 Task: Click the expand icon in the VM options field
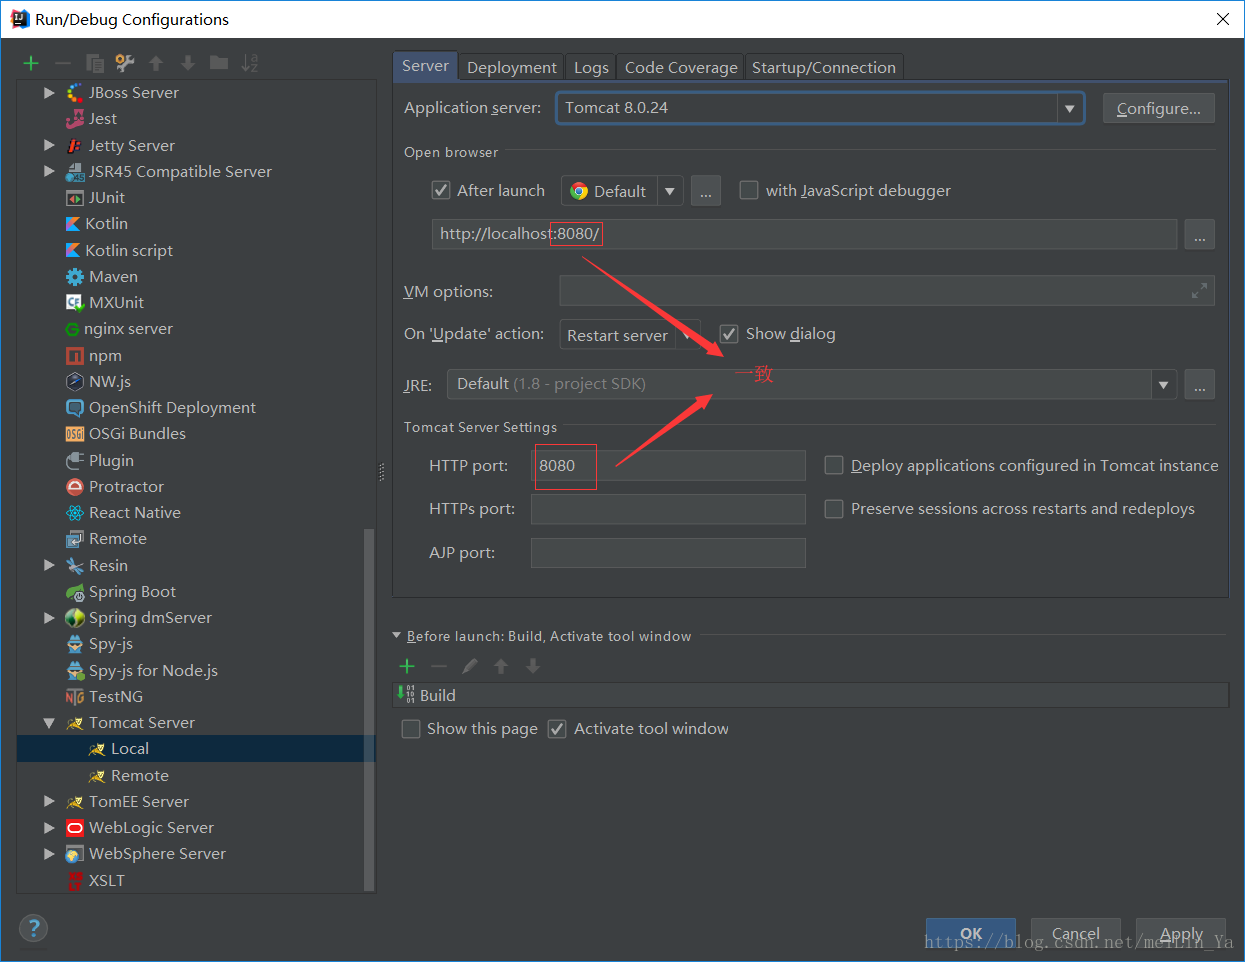pos(1199,291)
